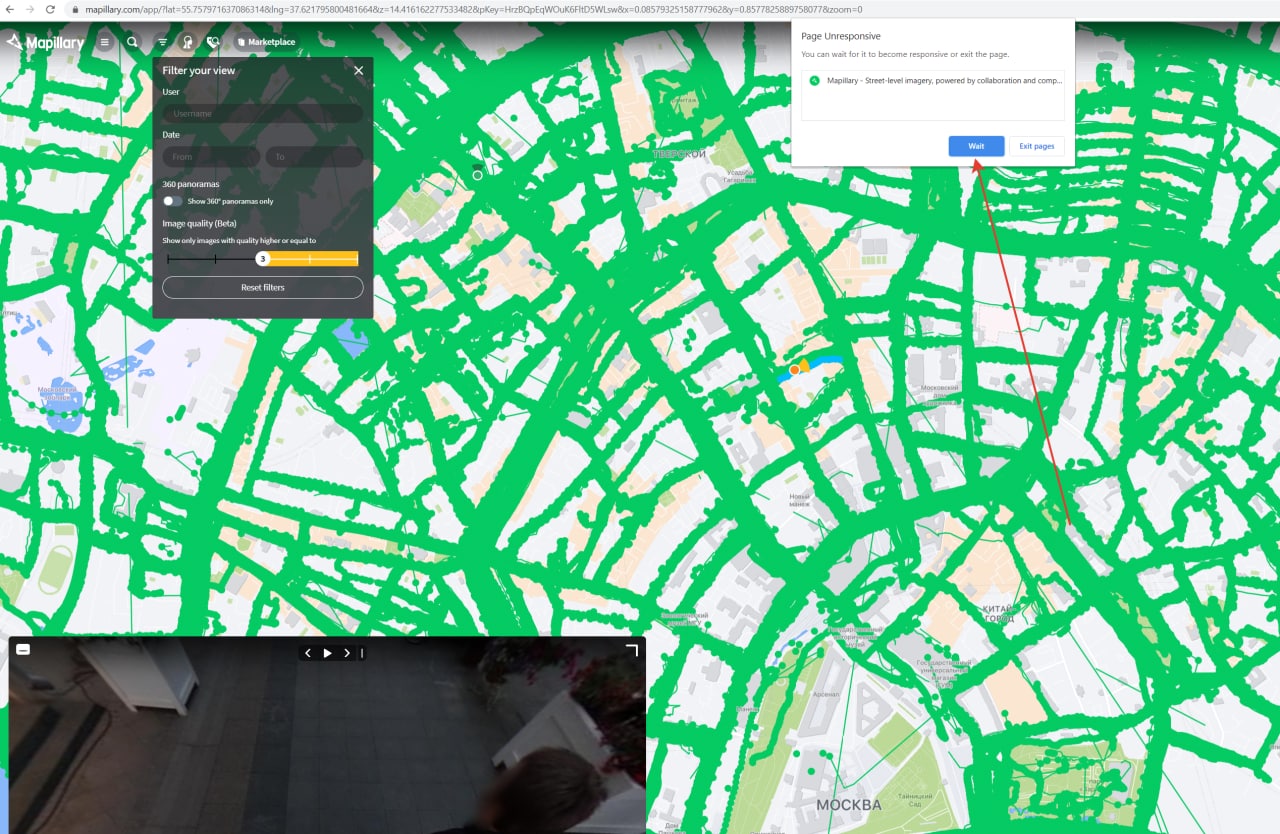Click the orange current position marker

pos(794,370)
